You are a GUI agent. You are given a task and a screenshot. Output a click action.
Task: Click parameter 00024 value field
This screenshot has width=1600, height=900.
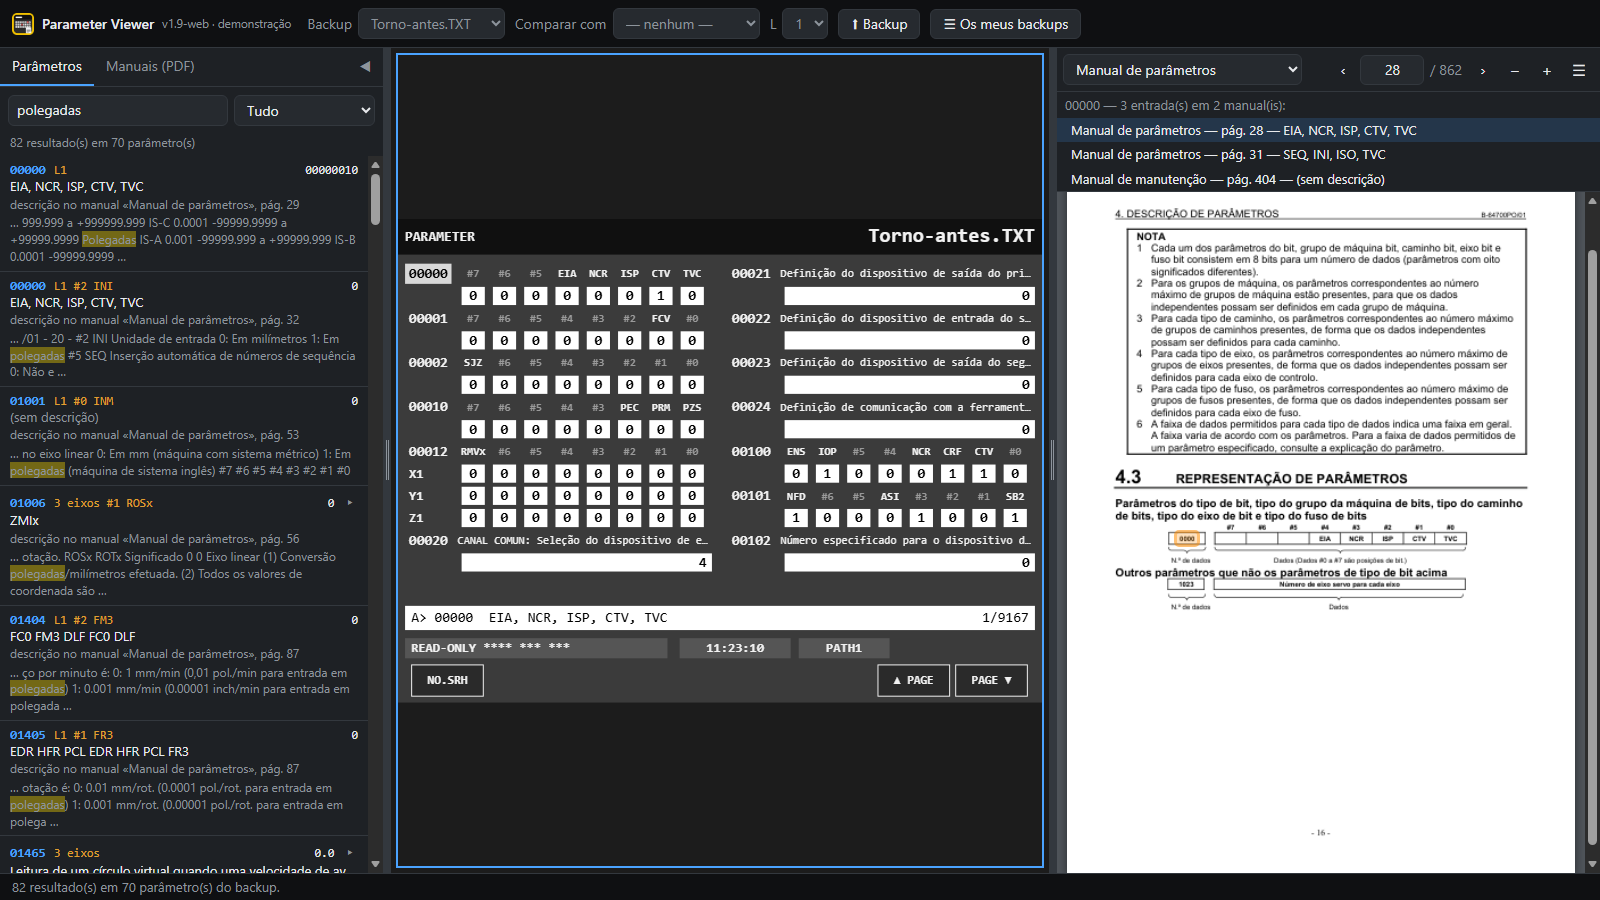click(x=909, y=429)
